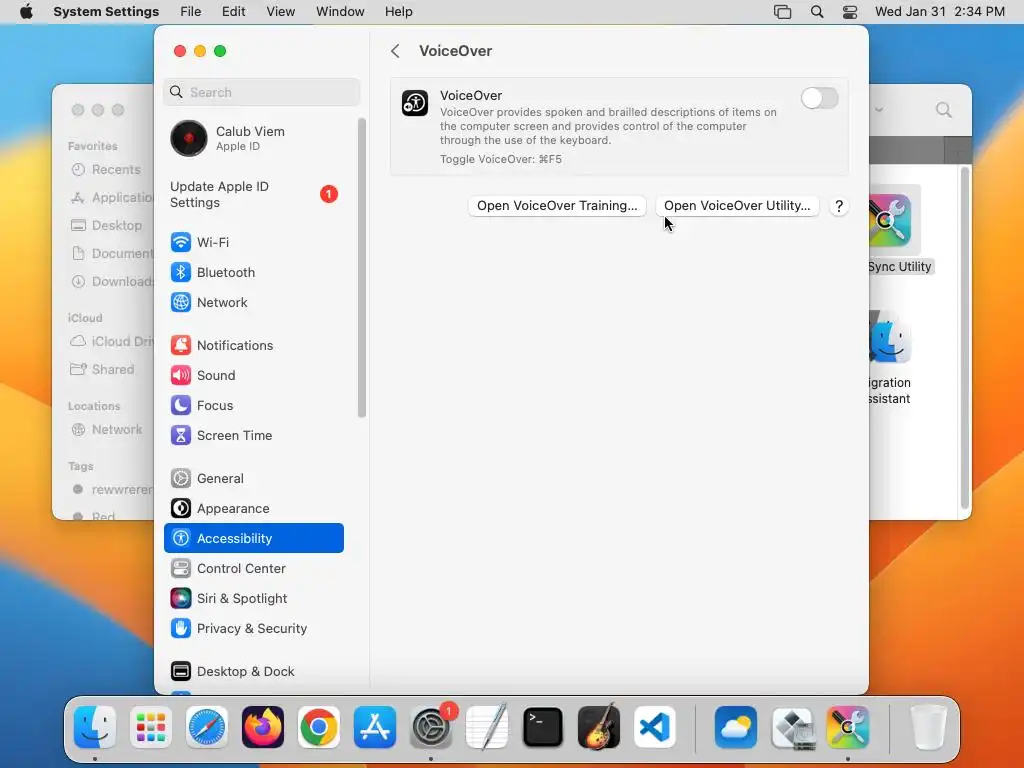
Task: Open Weather app from the Dock
Action: [x=736, y=727]
